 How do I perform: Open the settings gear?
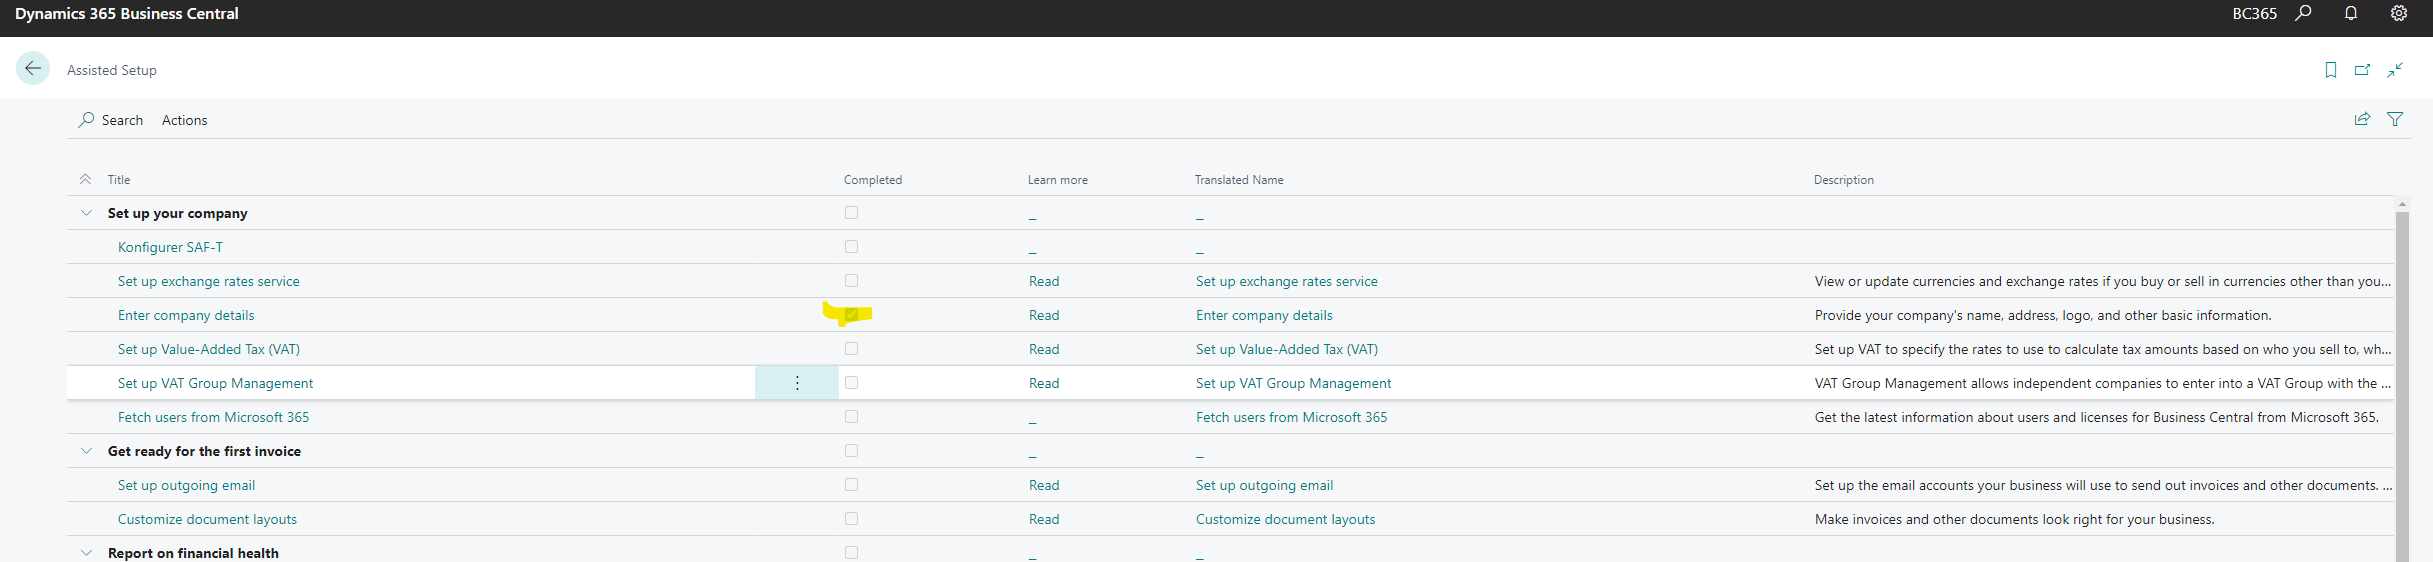[2399, 14]
